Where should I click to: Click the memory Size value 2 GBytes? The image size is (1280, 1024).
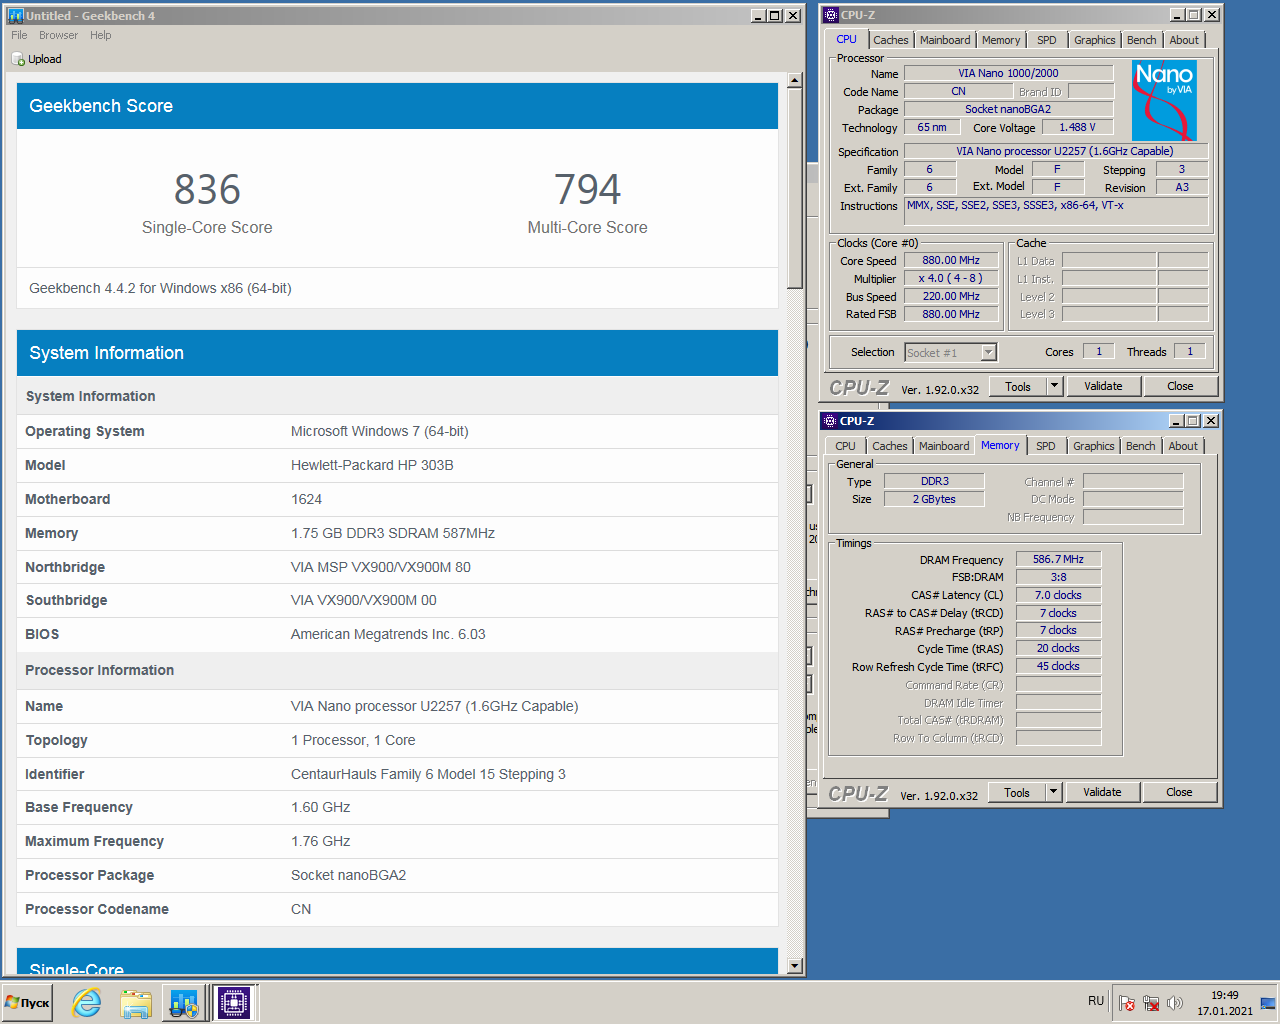(934, 499)
